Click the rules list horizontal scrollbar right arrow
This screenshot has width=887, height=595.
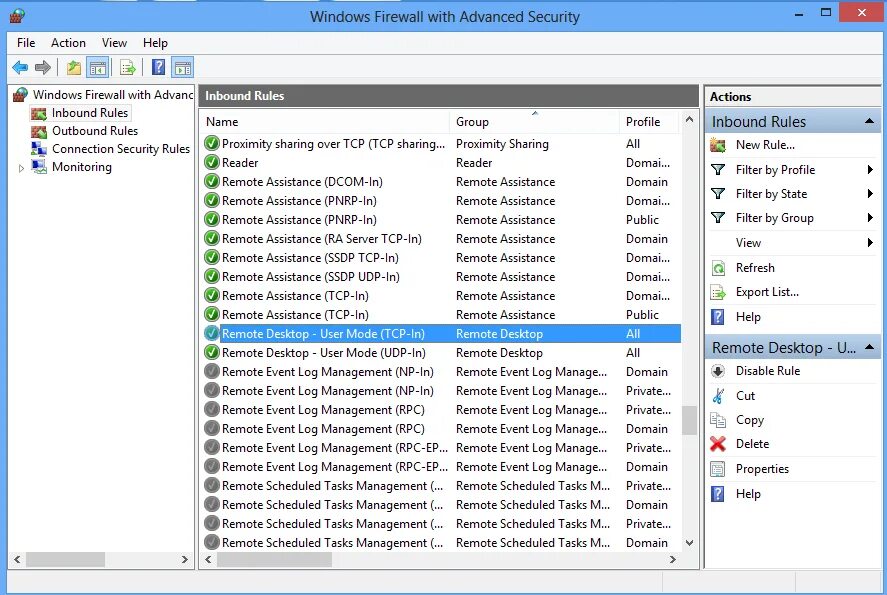(673, 560)
